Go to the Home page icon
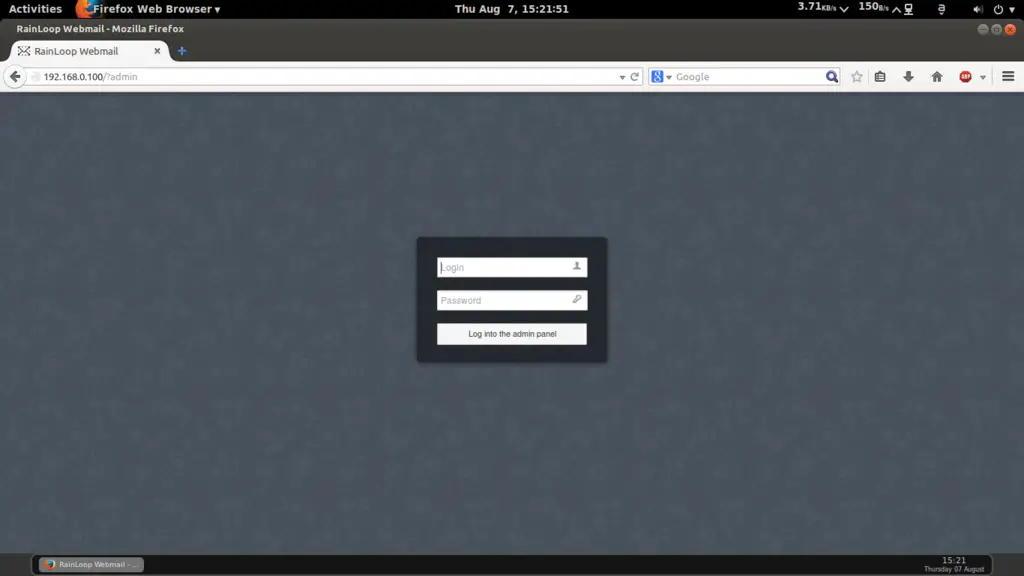The height and width of the screenshot is (576, 1024). point(937,76)
